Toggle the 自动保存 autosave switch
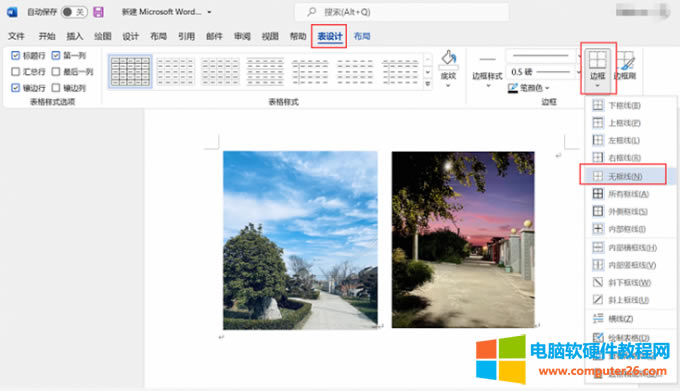680x391 pixels. (x=74, y=12)
